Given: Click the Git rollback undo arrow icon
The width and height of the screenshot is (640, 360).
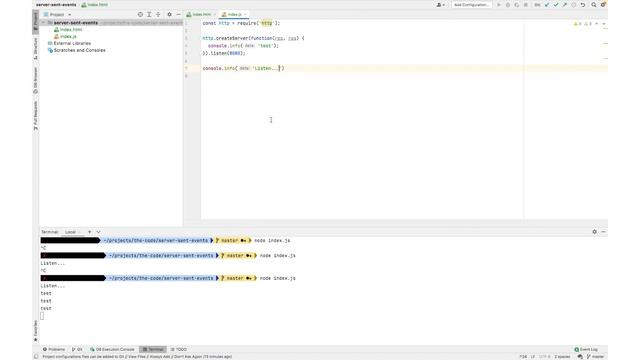Looking at the screenshot, I should 583,5.
